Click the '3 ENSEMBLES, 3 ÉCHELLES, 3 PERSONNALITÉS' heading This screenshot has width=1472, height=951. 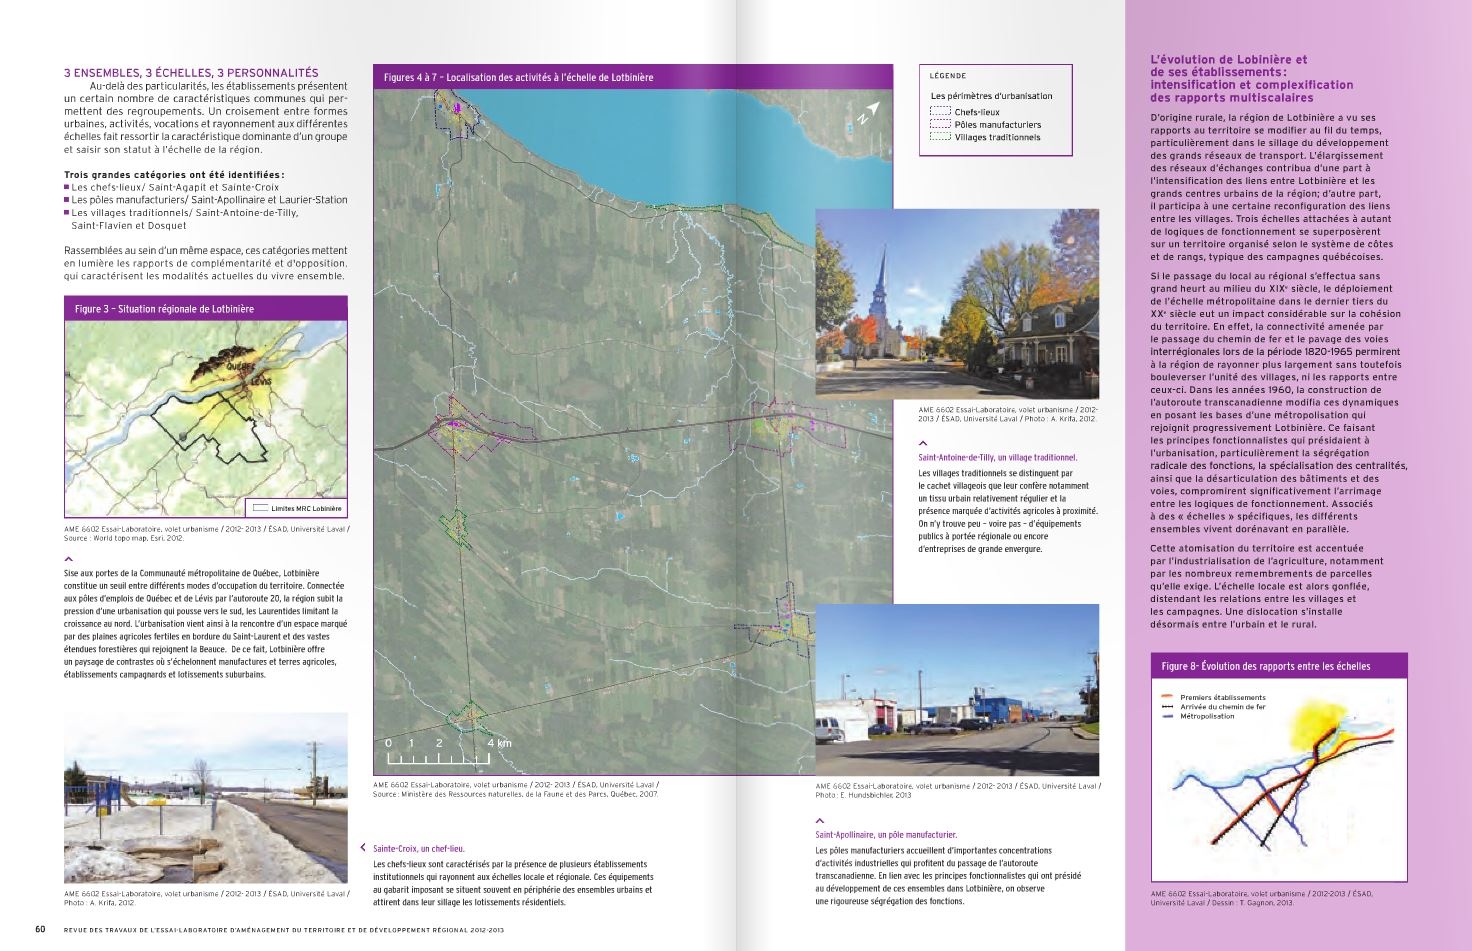[191, 73]
